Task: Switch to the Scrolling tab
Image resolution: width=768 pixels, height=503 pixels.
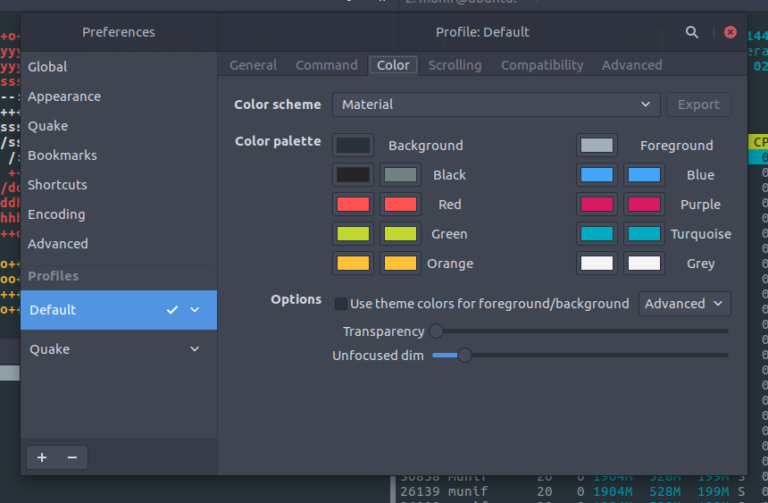Action: click(455, 65)
